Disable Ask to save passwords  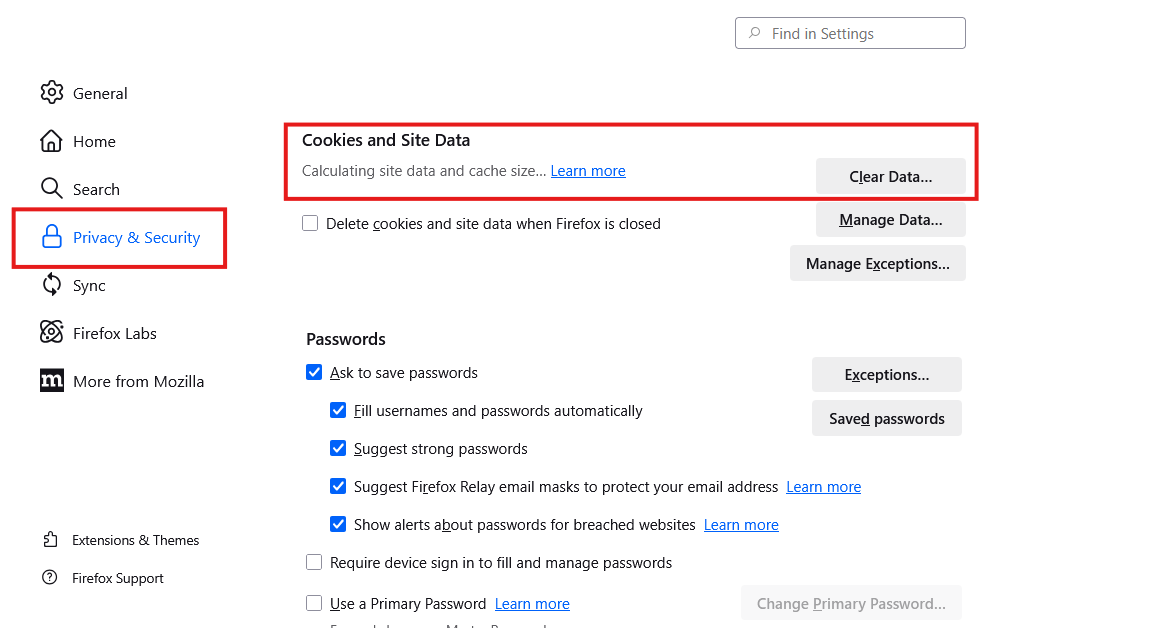click(x=314, y=371)
